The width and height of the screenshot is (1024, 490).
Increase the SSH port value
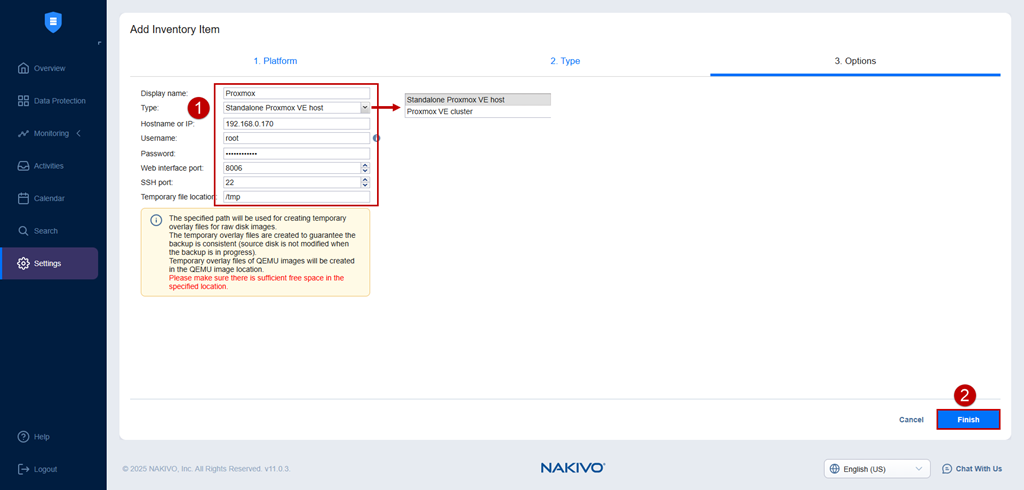point(365,180)
